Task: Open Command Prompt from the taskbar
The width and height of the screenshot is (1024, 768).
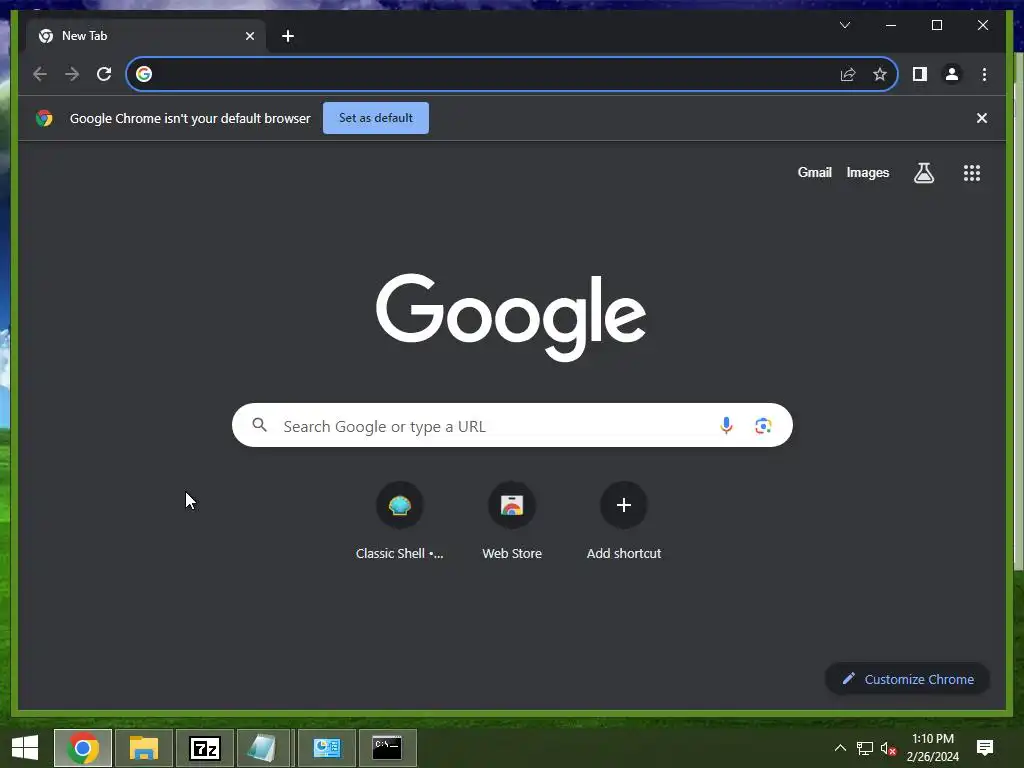Action: [x=387, y=748]
